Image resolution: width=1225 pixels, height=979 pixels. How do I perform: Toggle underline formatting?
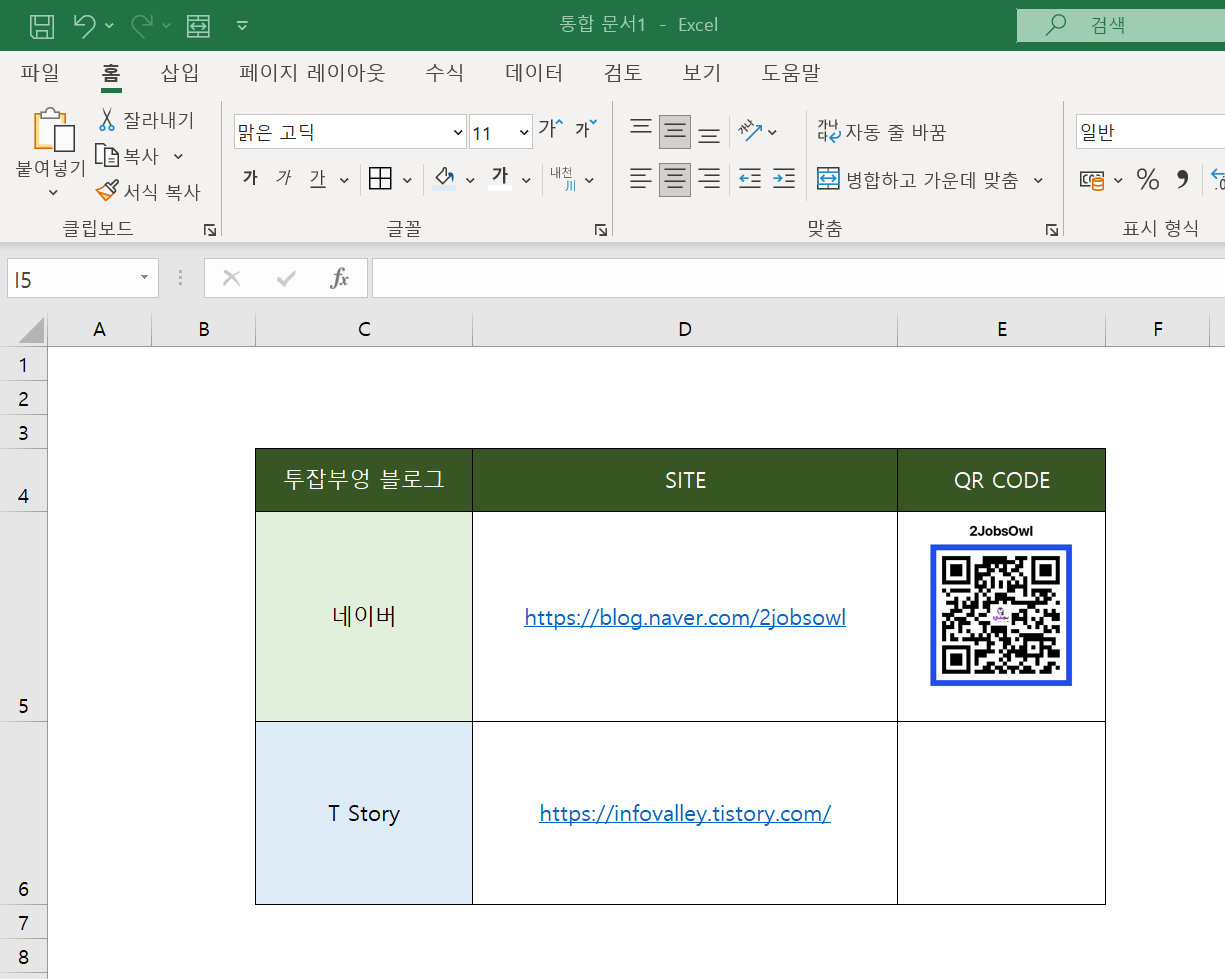[x=318, y=178]
